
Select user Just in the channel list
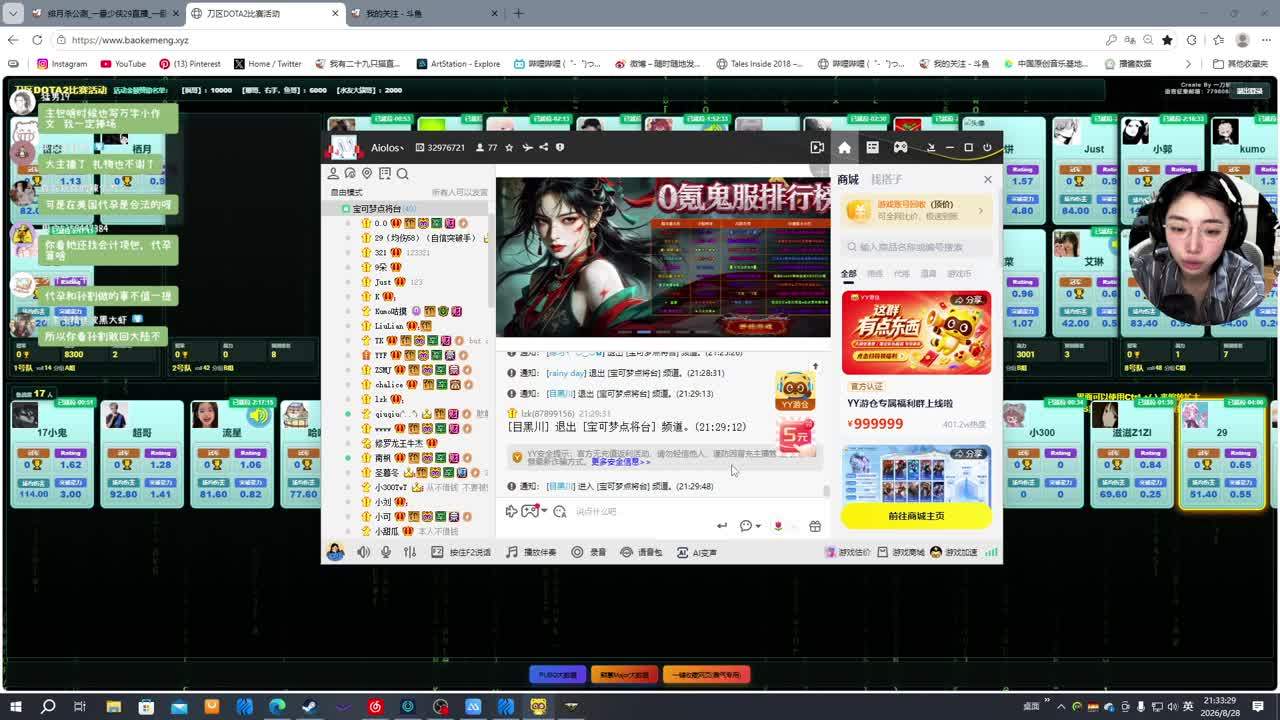[x=384, y=282]
